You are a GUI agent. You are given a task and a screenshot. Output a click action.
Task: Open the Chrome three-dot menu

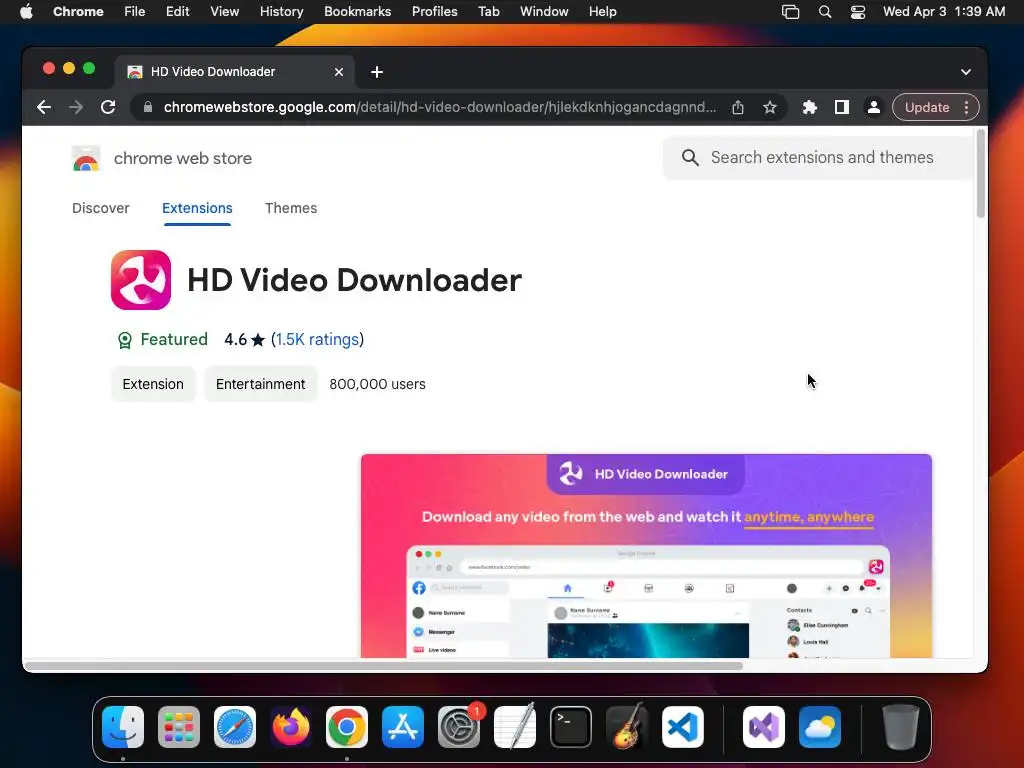pyautogui.click(x=967, y=107)
